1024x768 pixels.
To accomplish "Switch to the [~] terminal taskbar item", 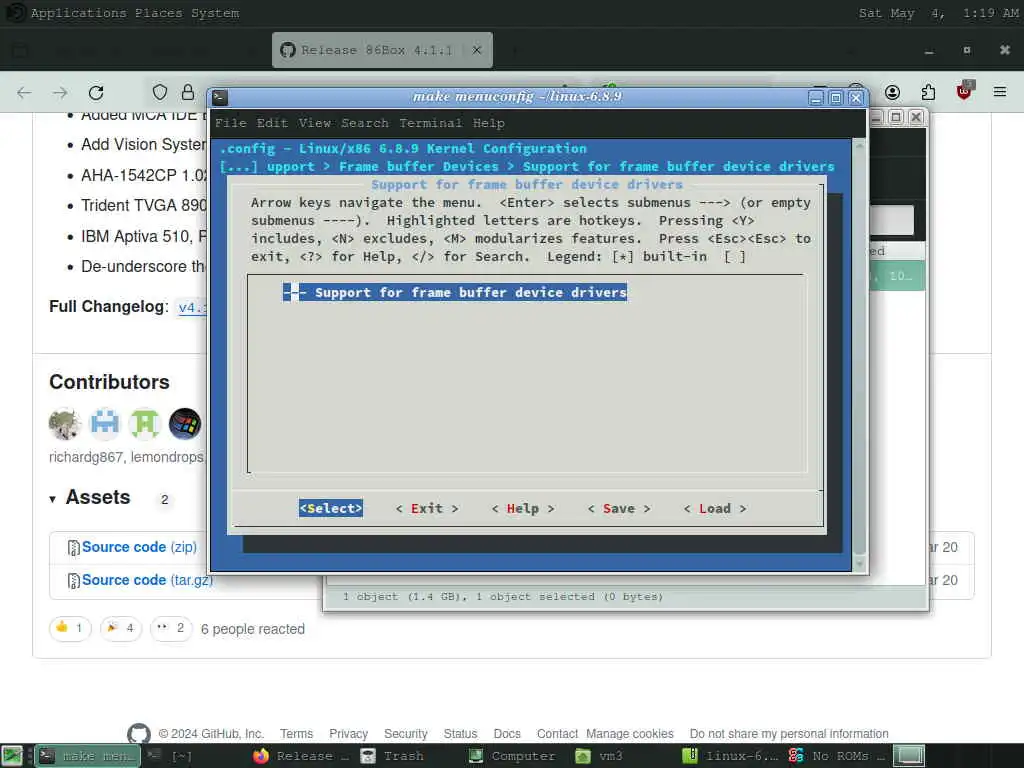I will (171, 756).
